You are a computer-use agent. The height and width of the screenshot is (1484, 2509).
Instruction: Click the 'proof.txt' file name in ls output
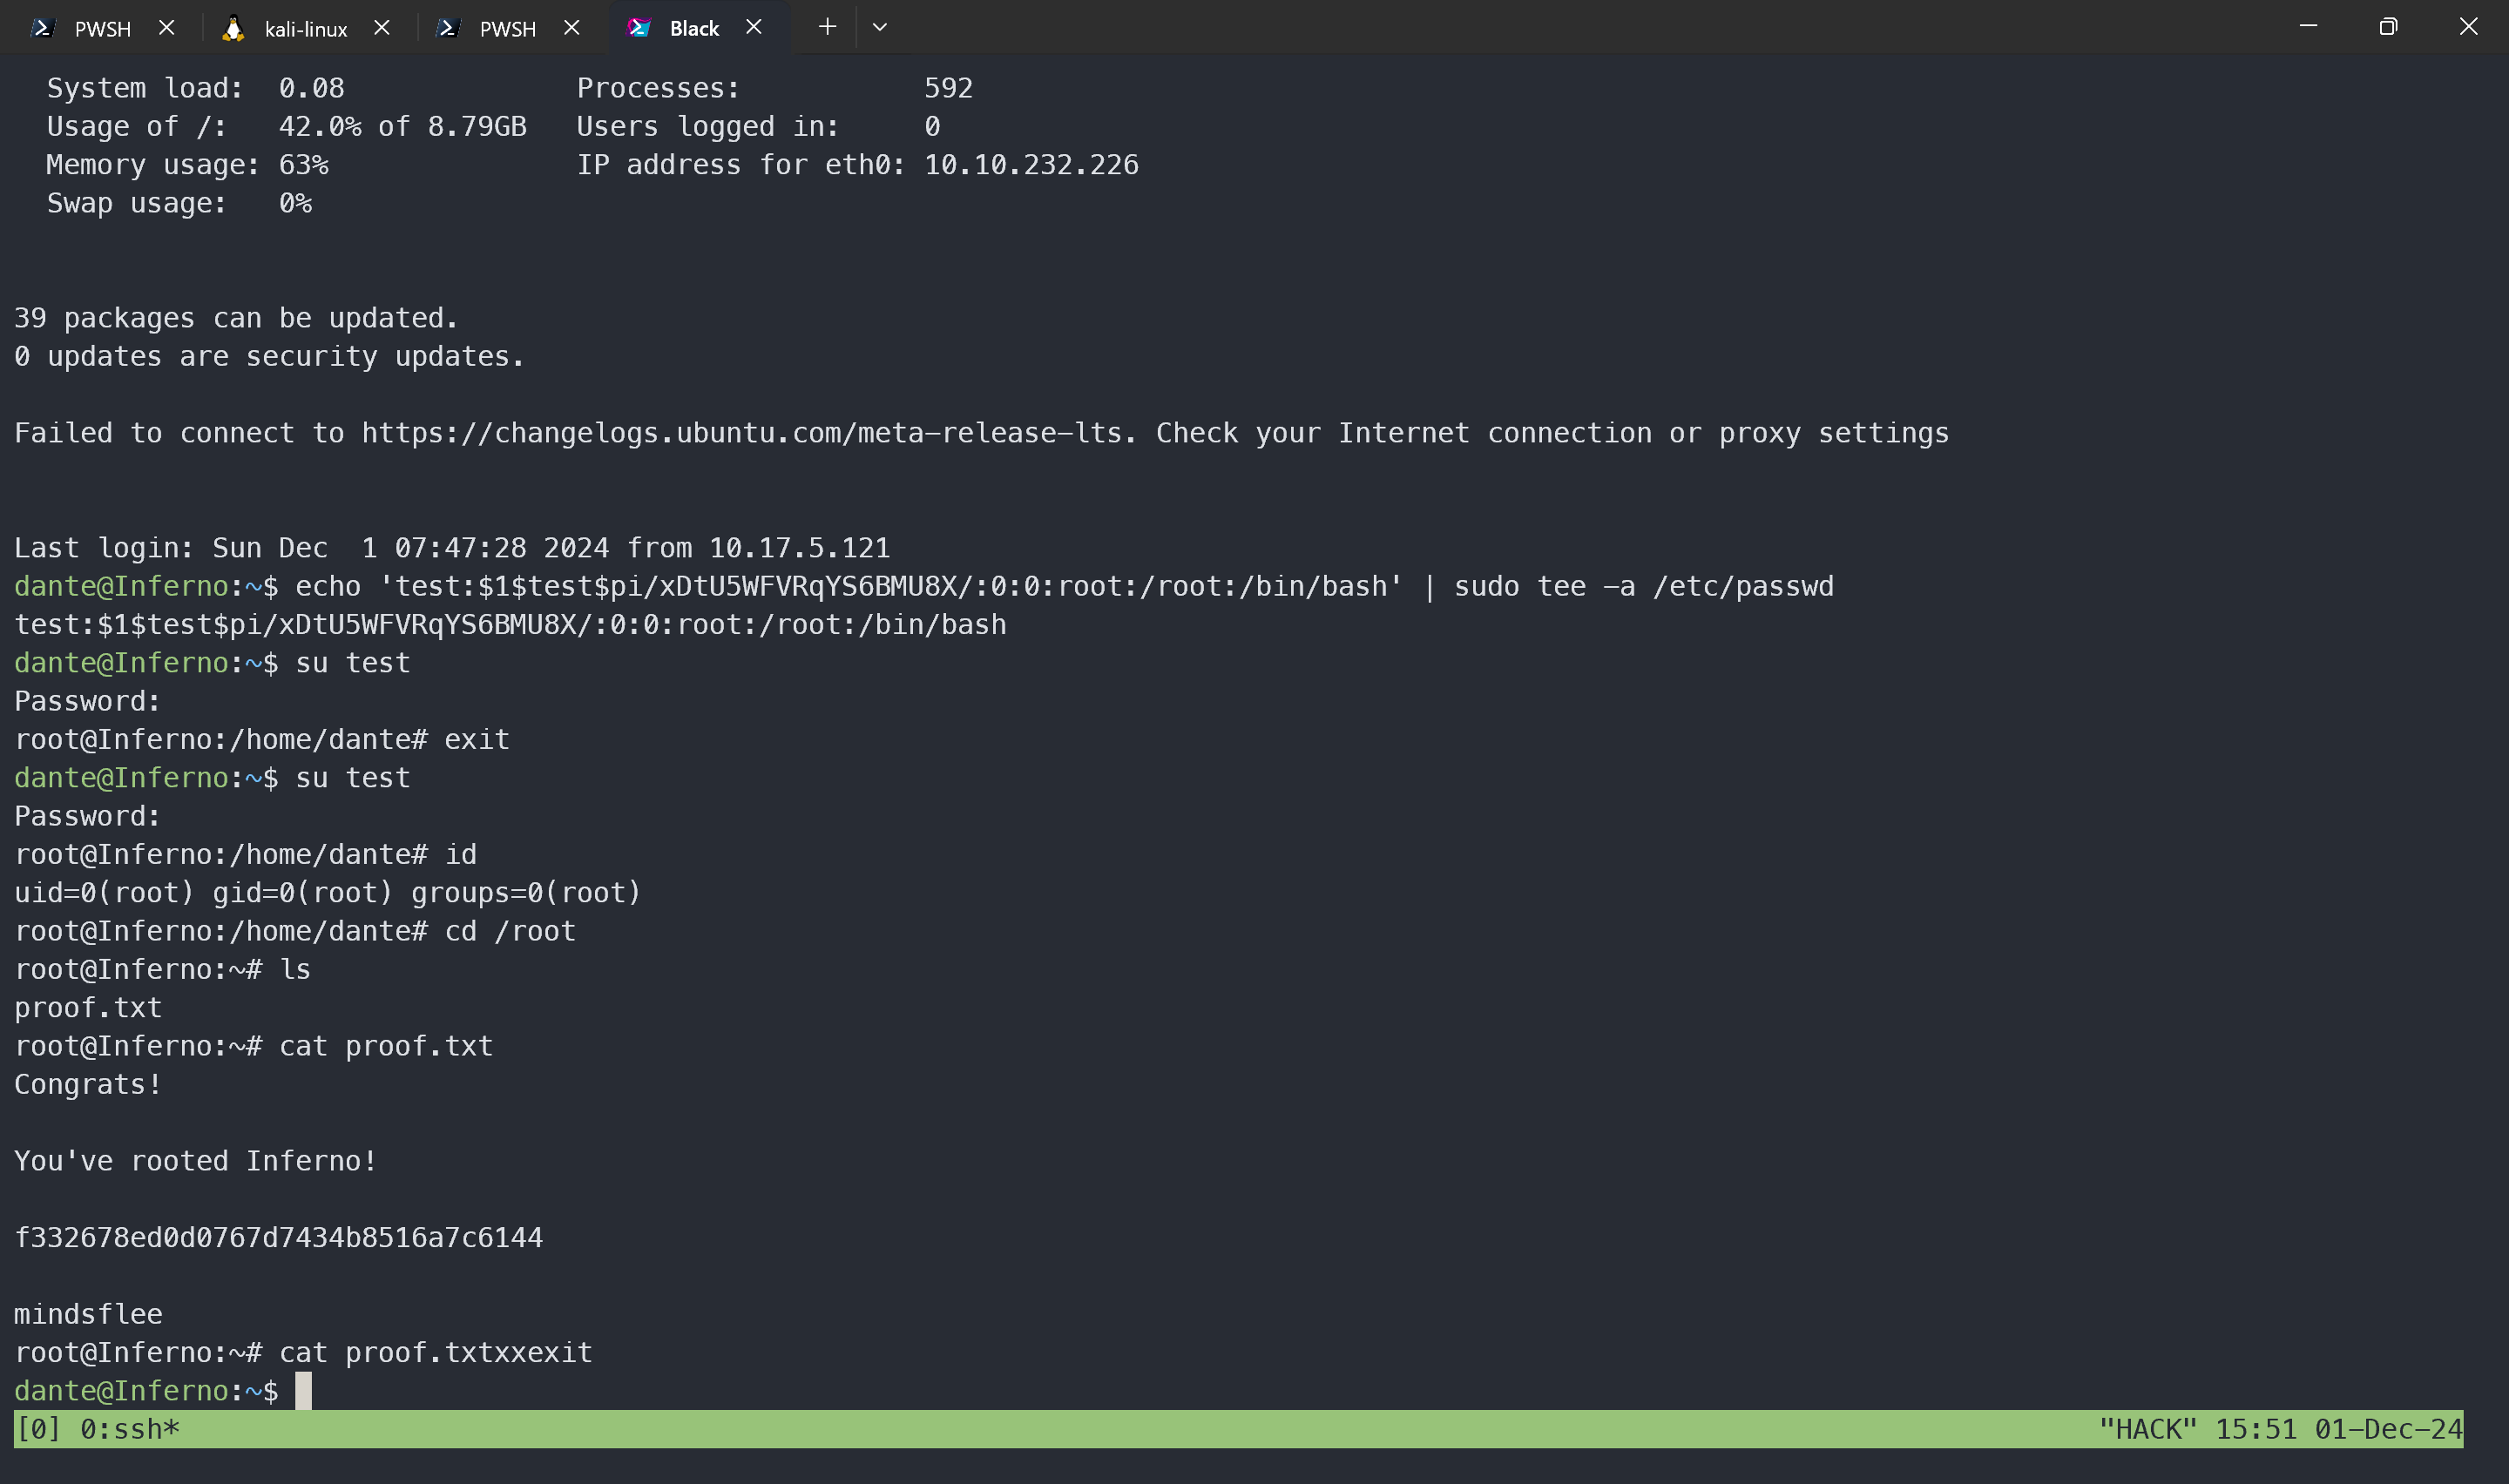click(x=88, y=1008)
